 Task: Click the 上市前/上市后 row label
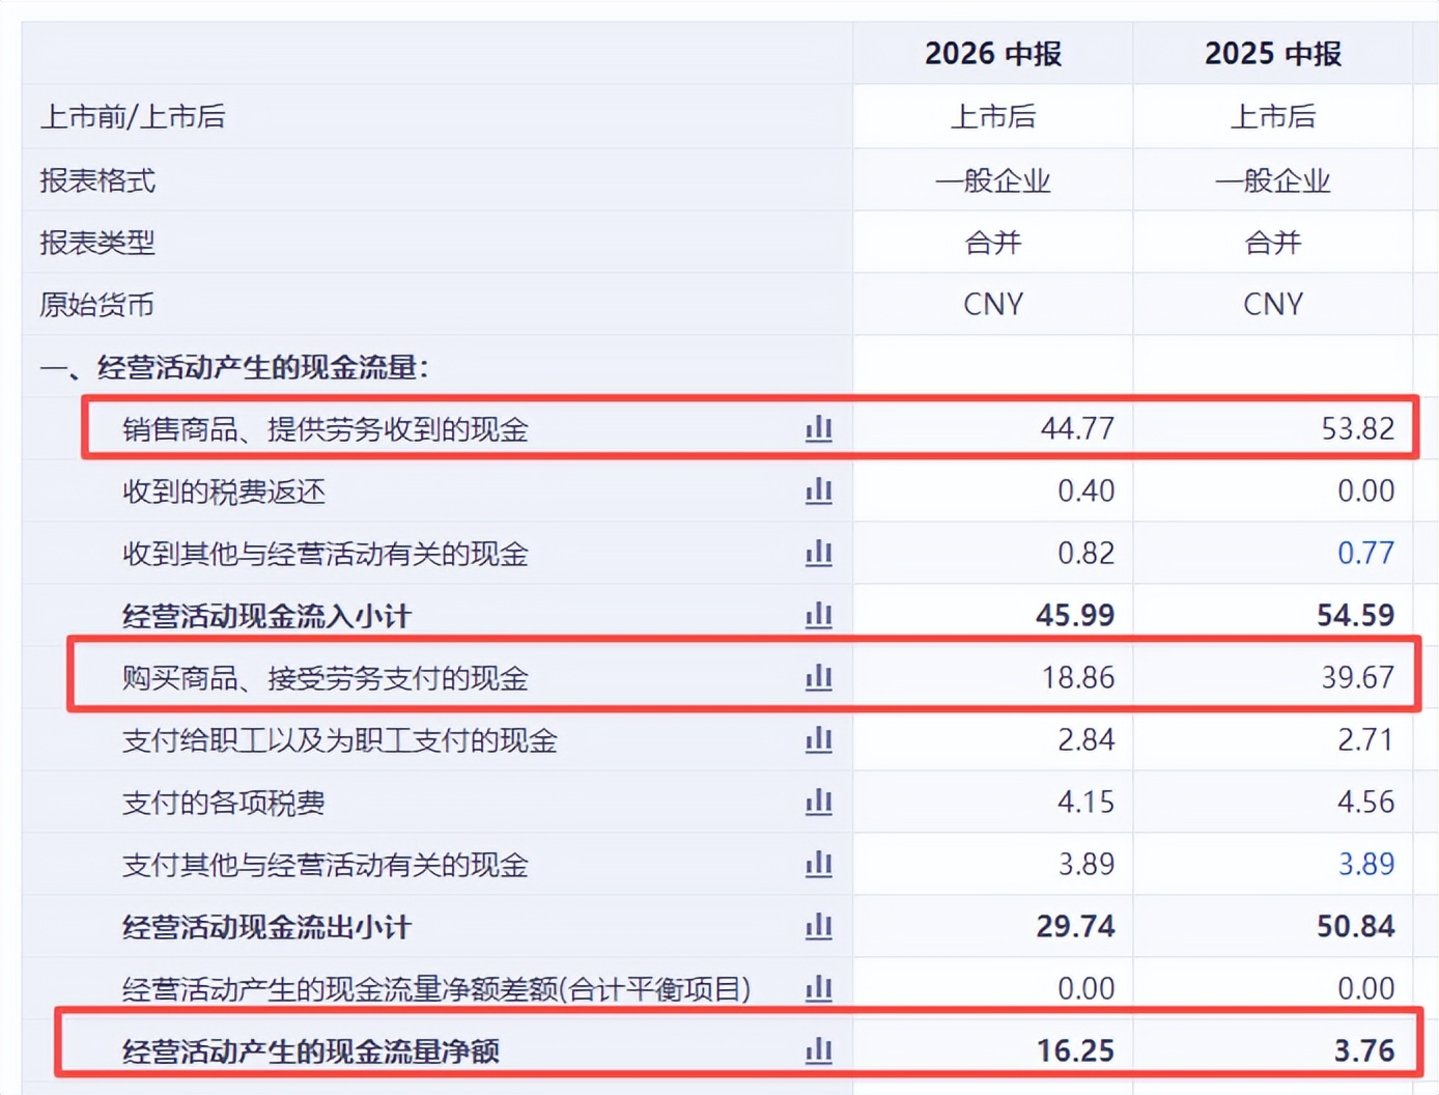[132, 117]
